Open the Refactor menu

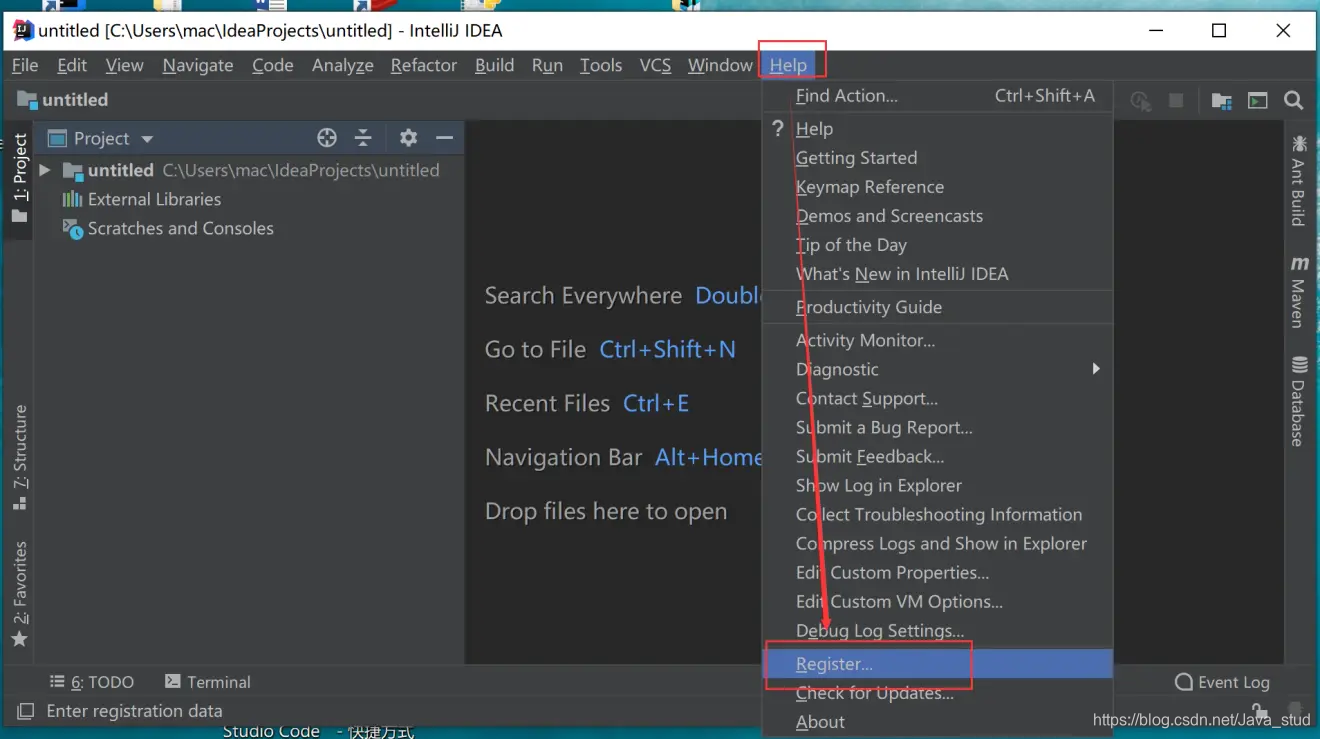424,65
